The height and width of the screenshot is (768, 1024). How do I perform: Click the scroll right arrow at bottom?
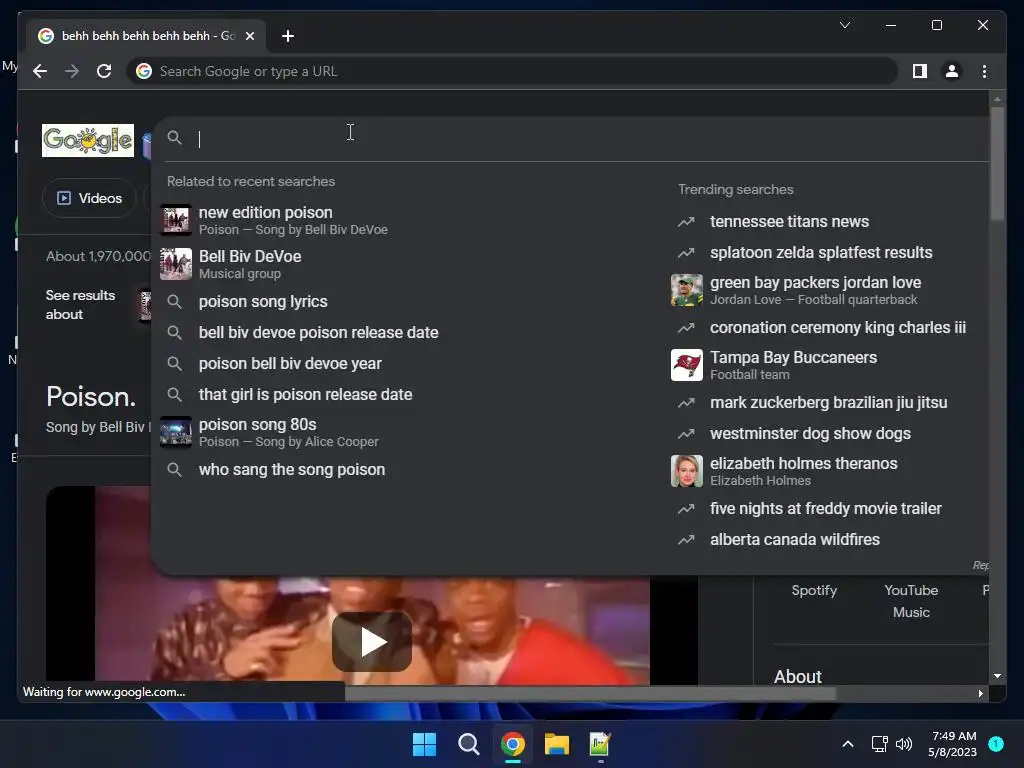(980, 694)
